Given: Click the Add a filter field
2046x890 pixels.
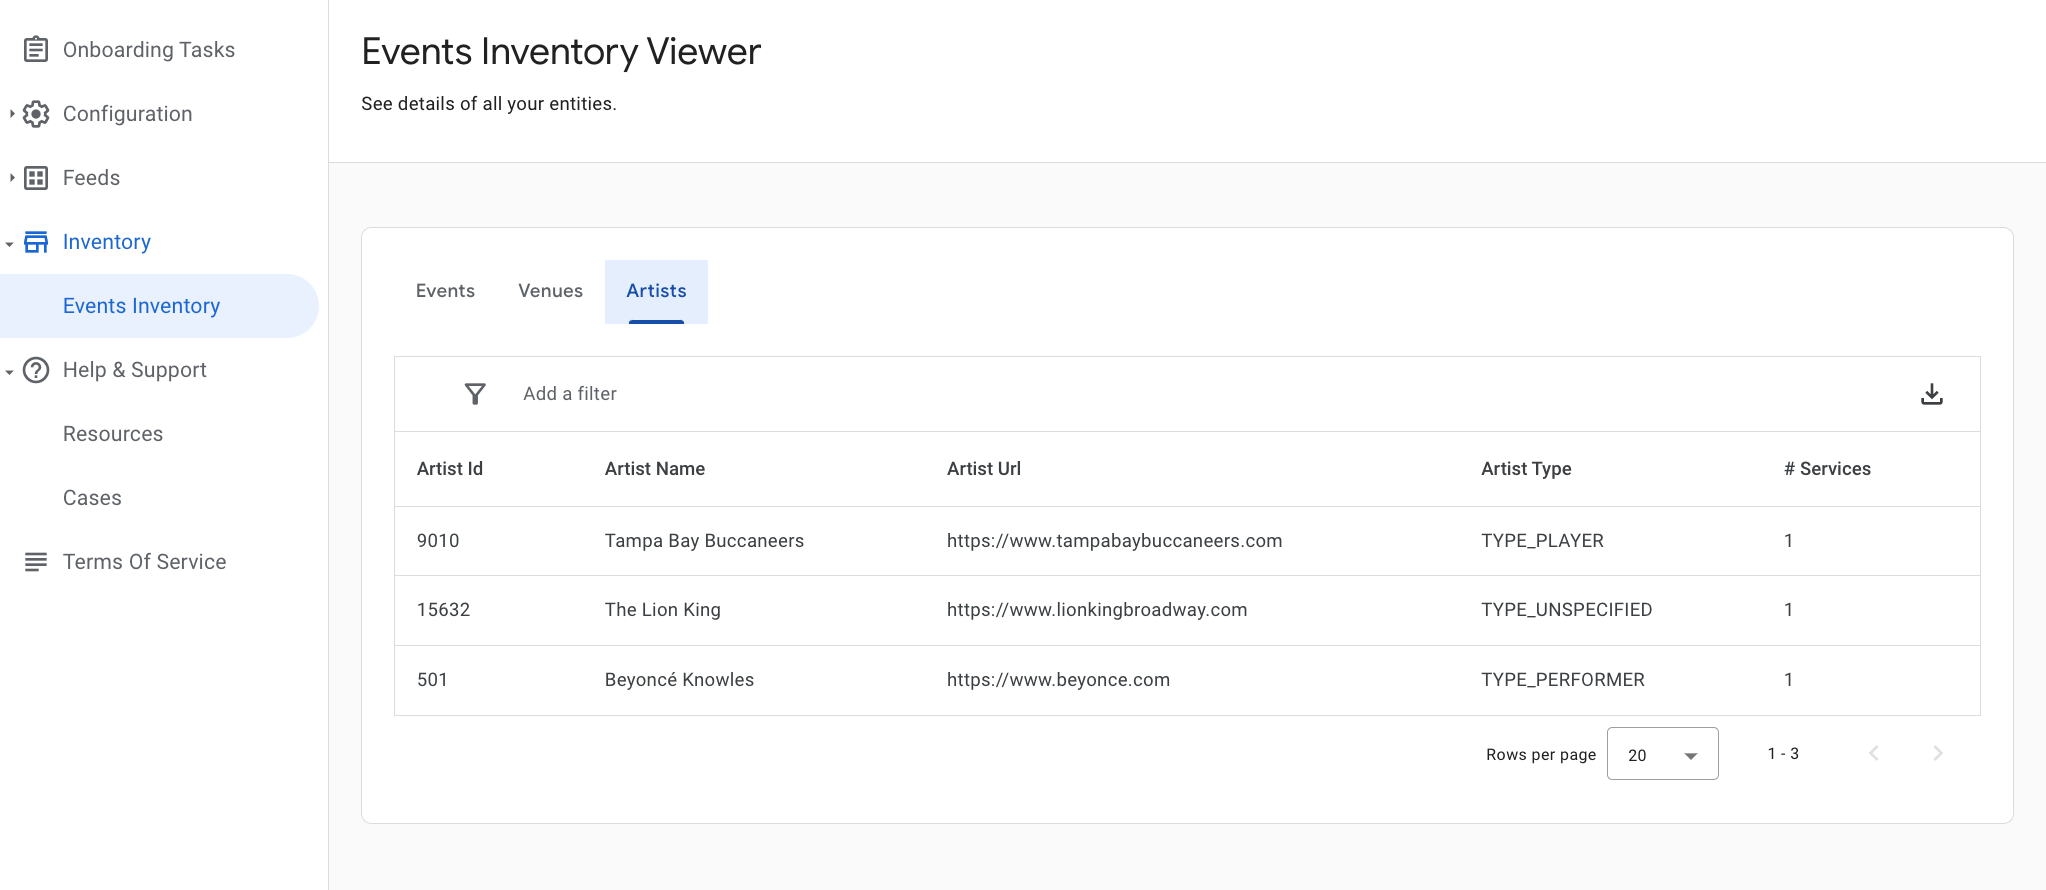Looking at the screenshot, I should coord(570,394).
